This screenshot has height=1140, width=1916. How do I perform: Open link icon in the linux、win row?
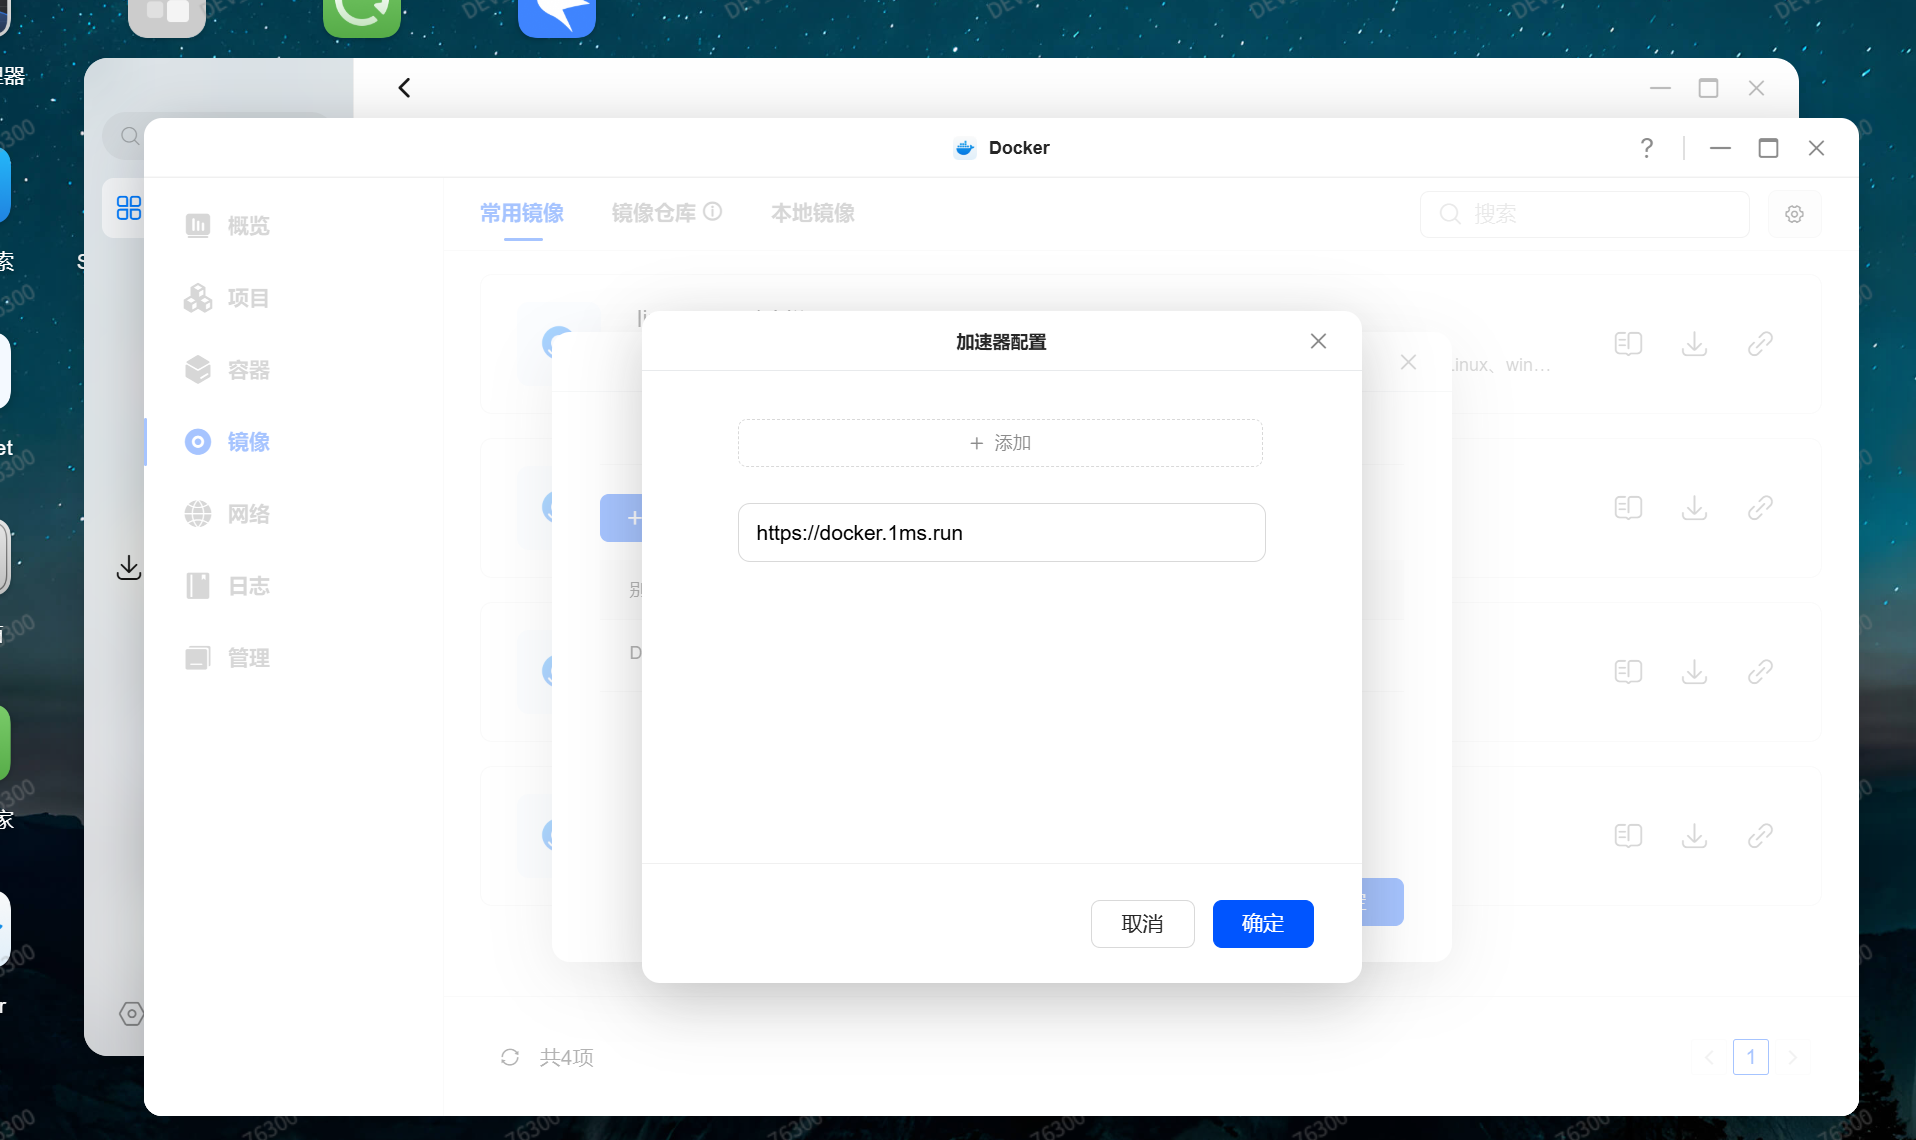(1761, 344)
